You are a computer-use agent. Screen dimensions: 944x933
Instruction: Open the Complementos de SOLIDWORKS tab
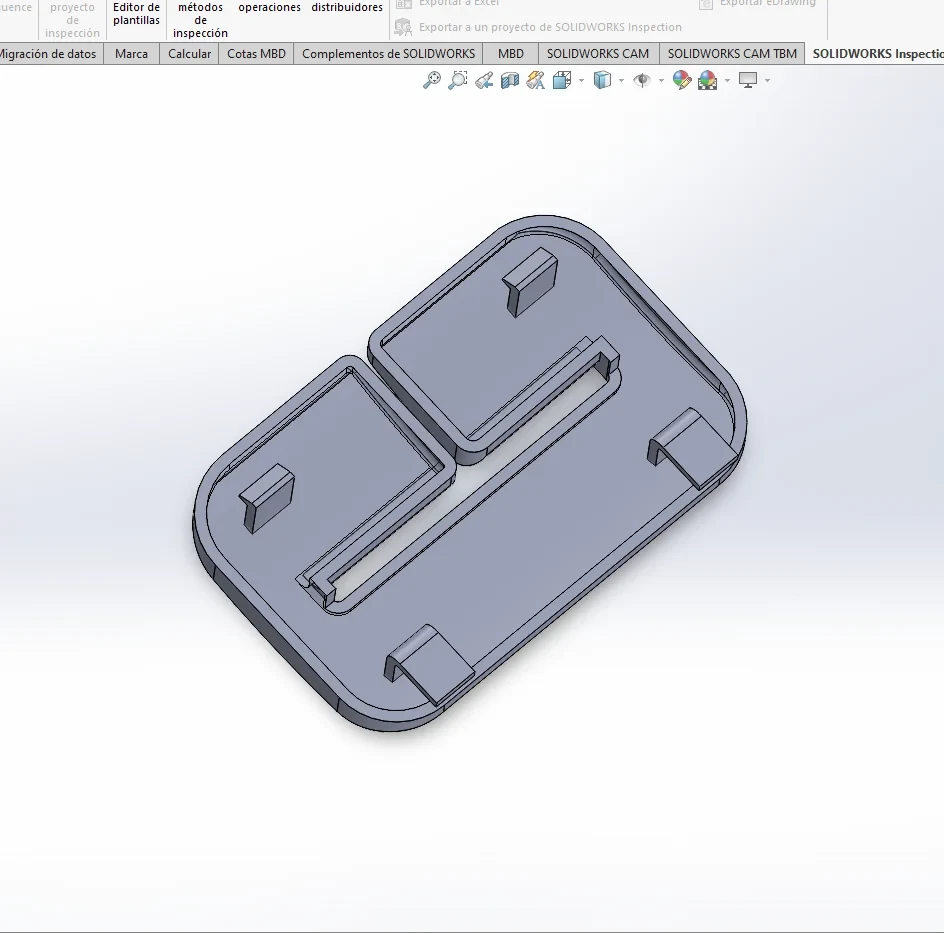[388, 54]
